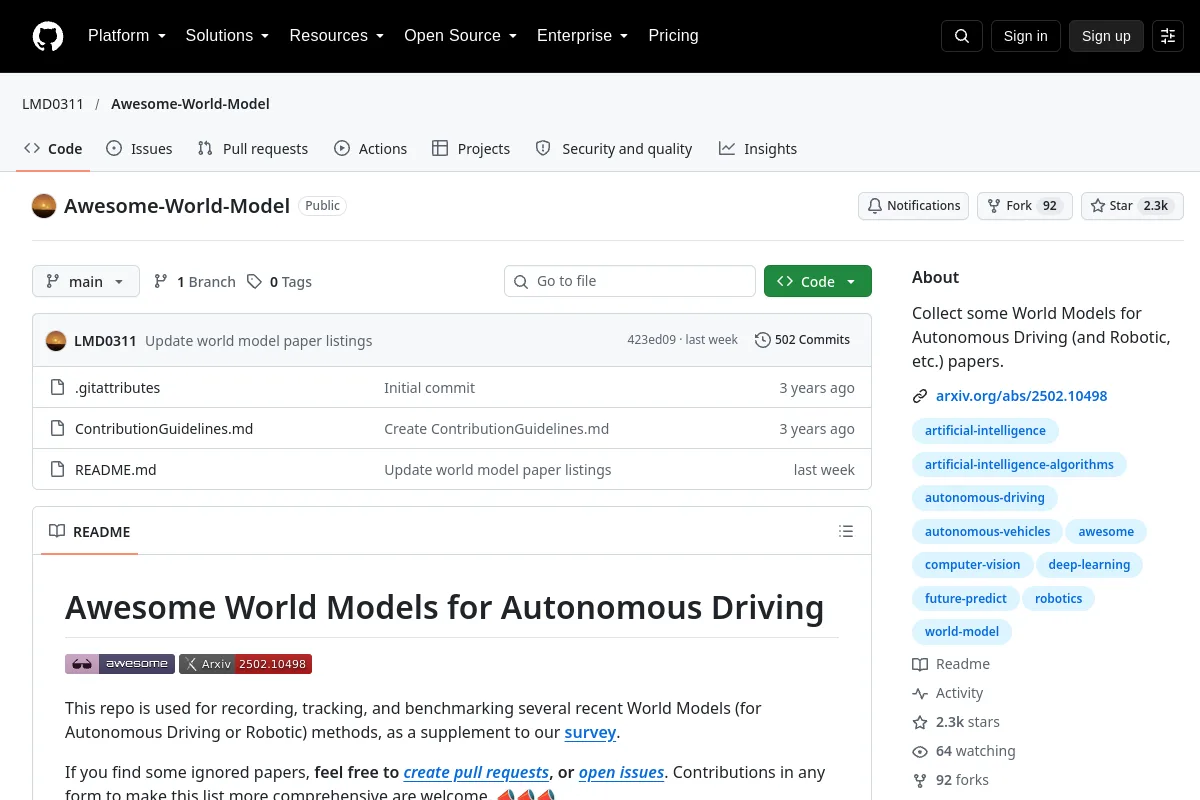Open the arxiv.org/abs/2502.10498 link
The image size is (1200, 800).
1021,396
